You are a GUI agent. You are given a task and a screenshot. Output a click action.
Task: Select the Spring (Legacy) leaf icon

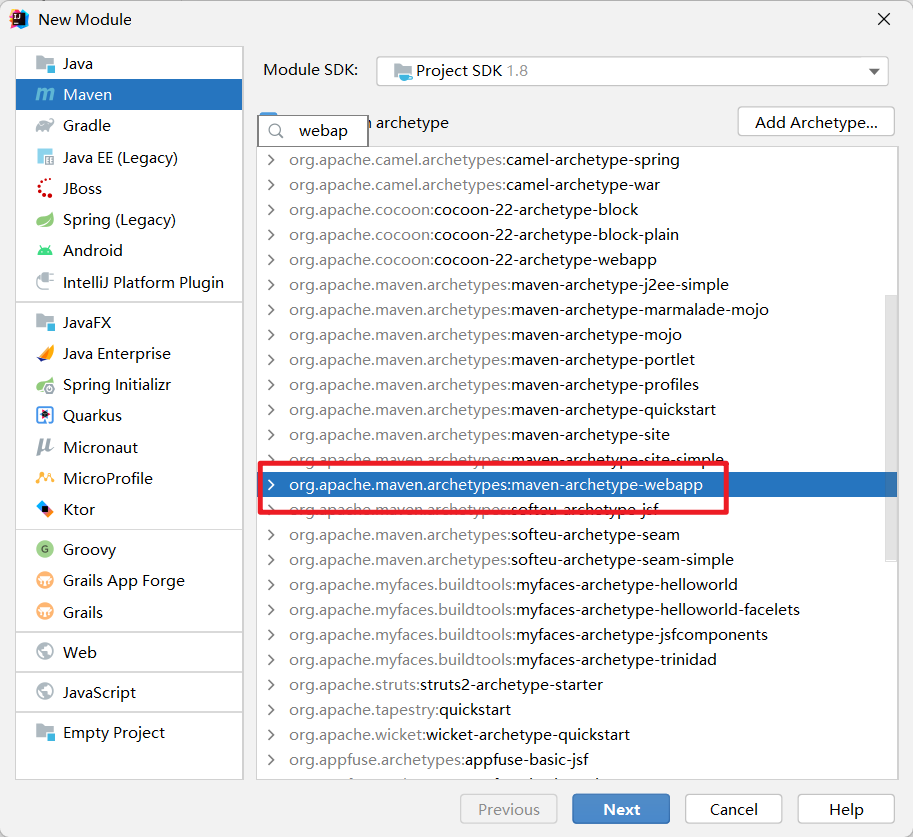click(x=45, y=220)
